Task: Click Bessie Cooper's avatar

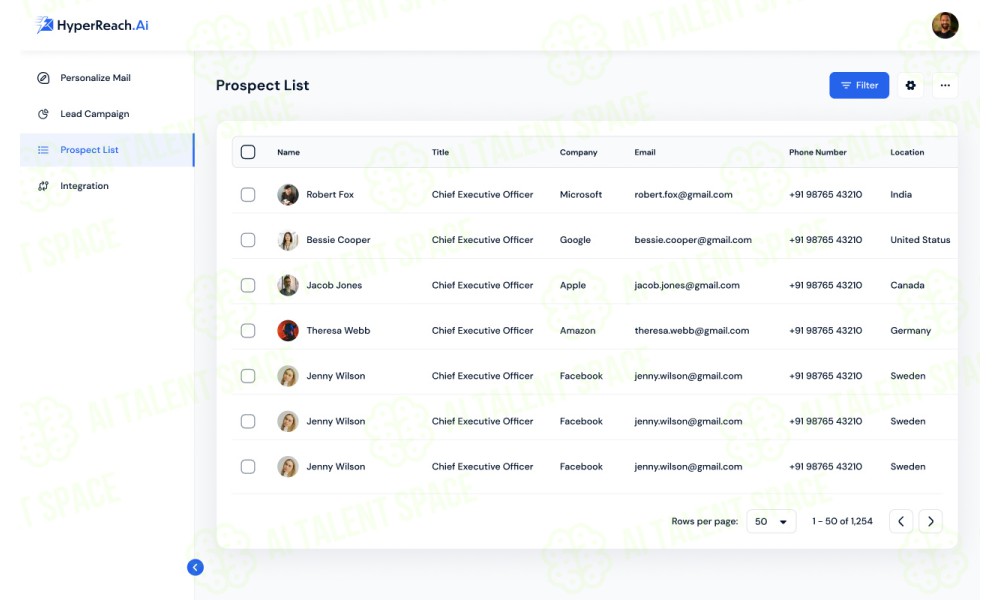Action: click(x=288, y=240)
